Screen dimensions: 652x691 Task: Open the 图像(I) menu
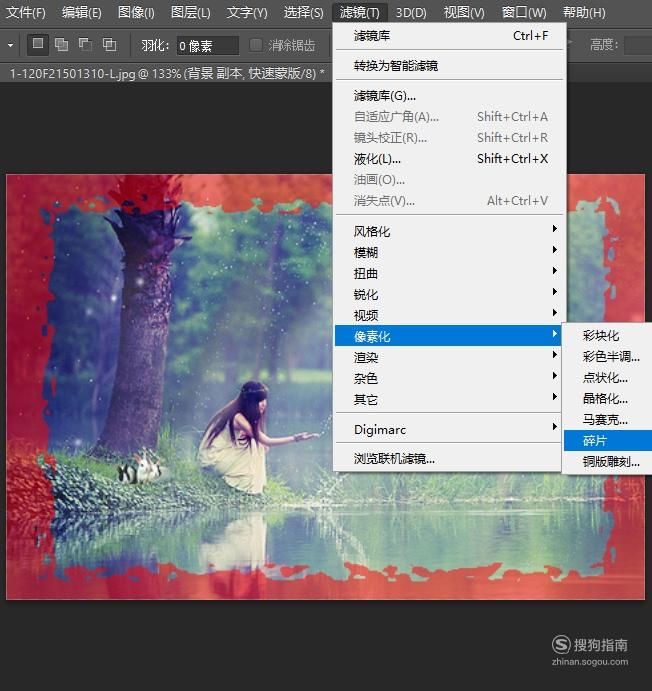pyautogui.click(x=136, y=12)
